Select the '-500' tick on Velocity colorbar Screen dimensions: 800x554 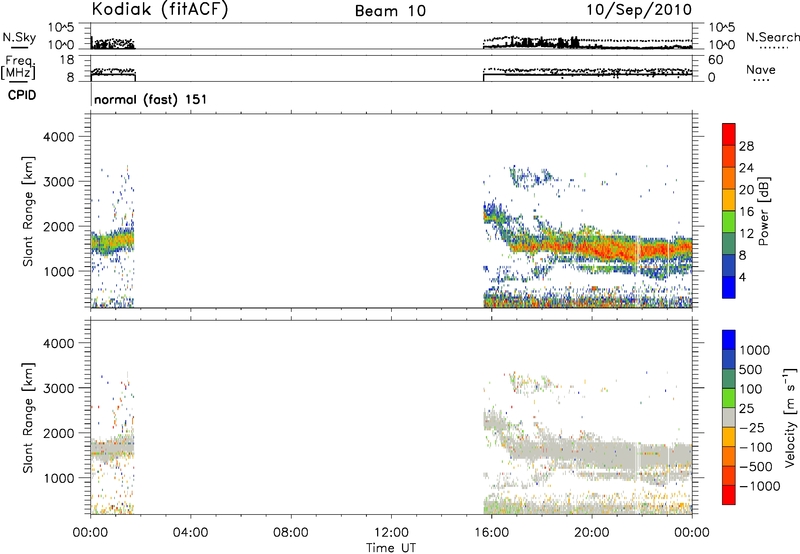(x=756, y=466)
